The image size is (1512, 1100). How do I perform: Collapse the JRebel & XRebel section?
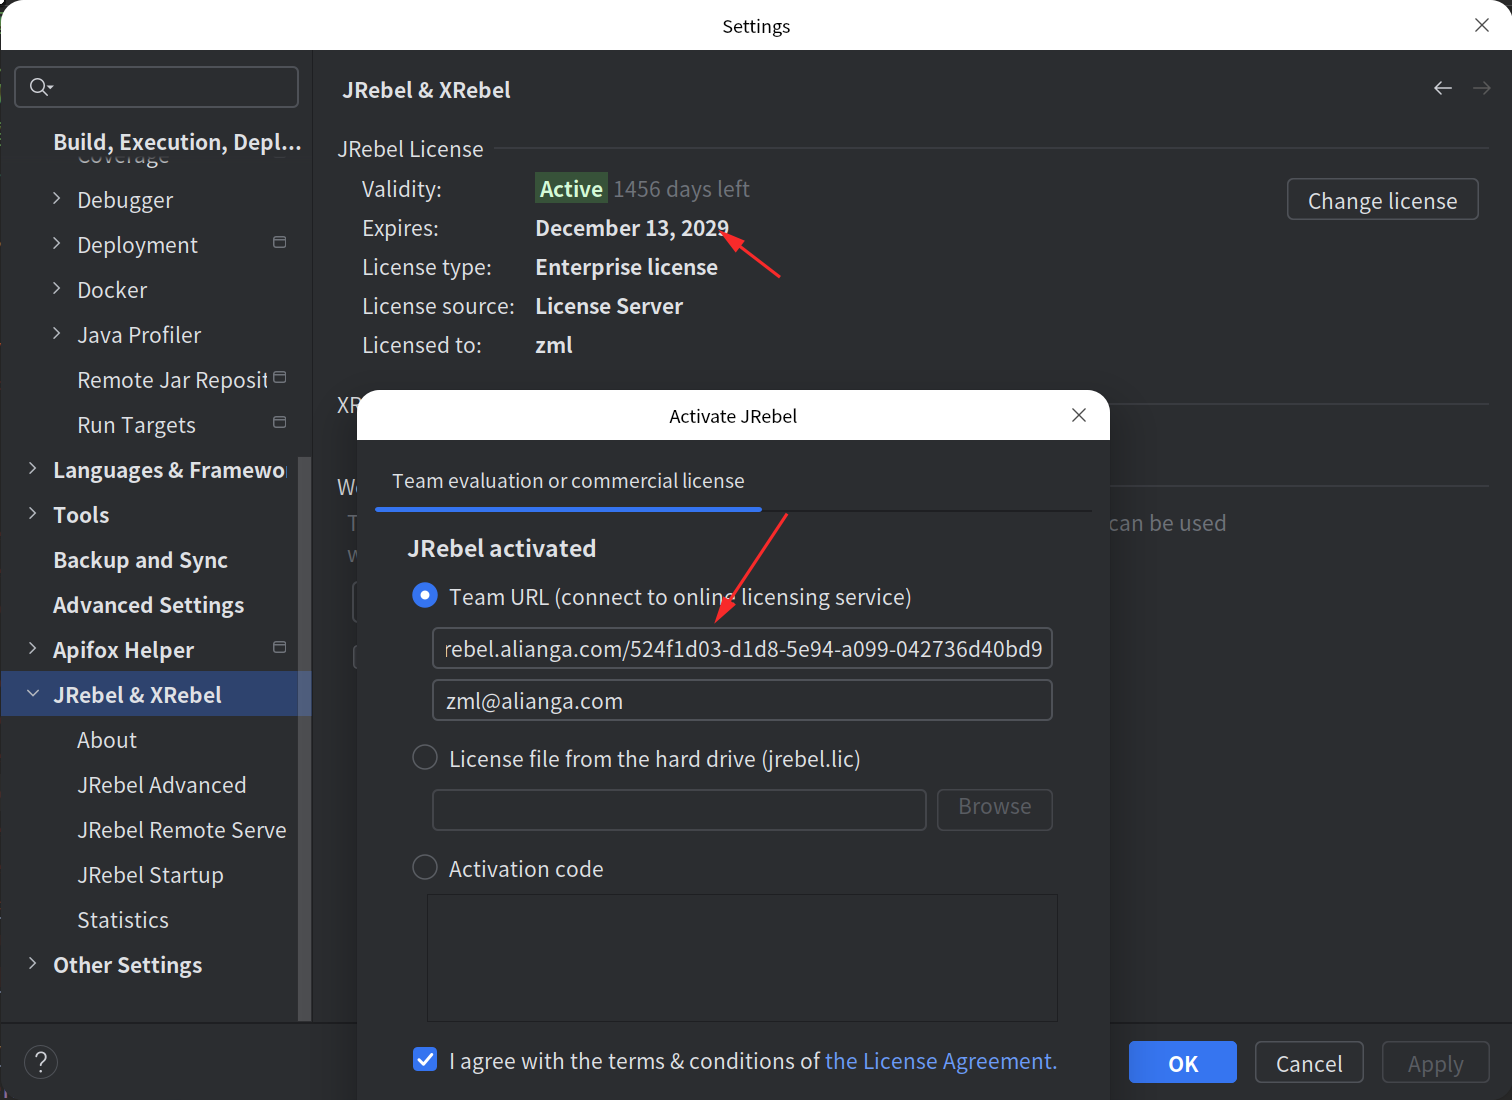(33, 694)
